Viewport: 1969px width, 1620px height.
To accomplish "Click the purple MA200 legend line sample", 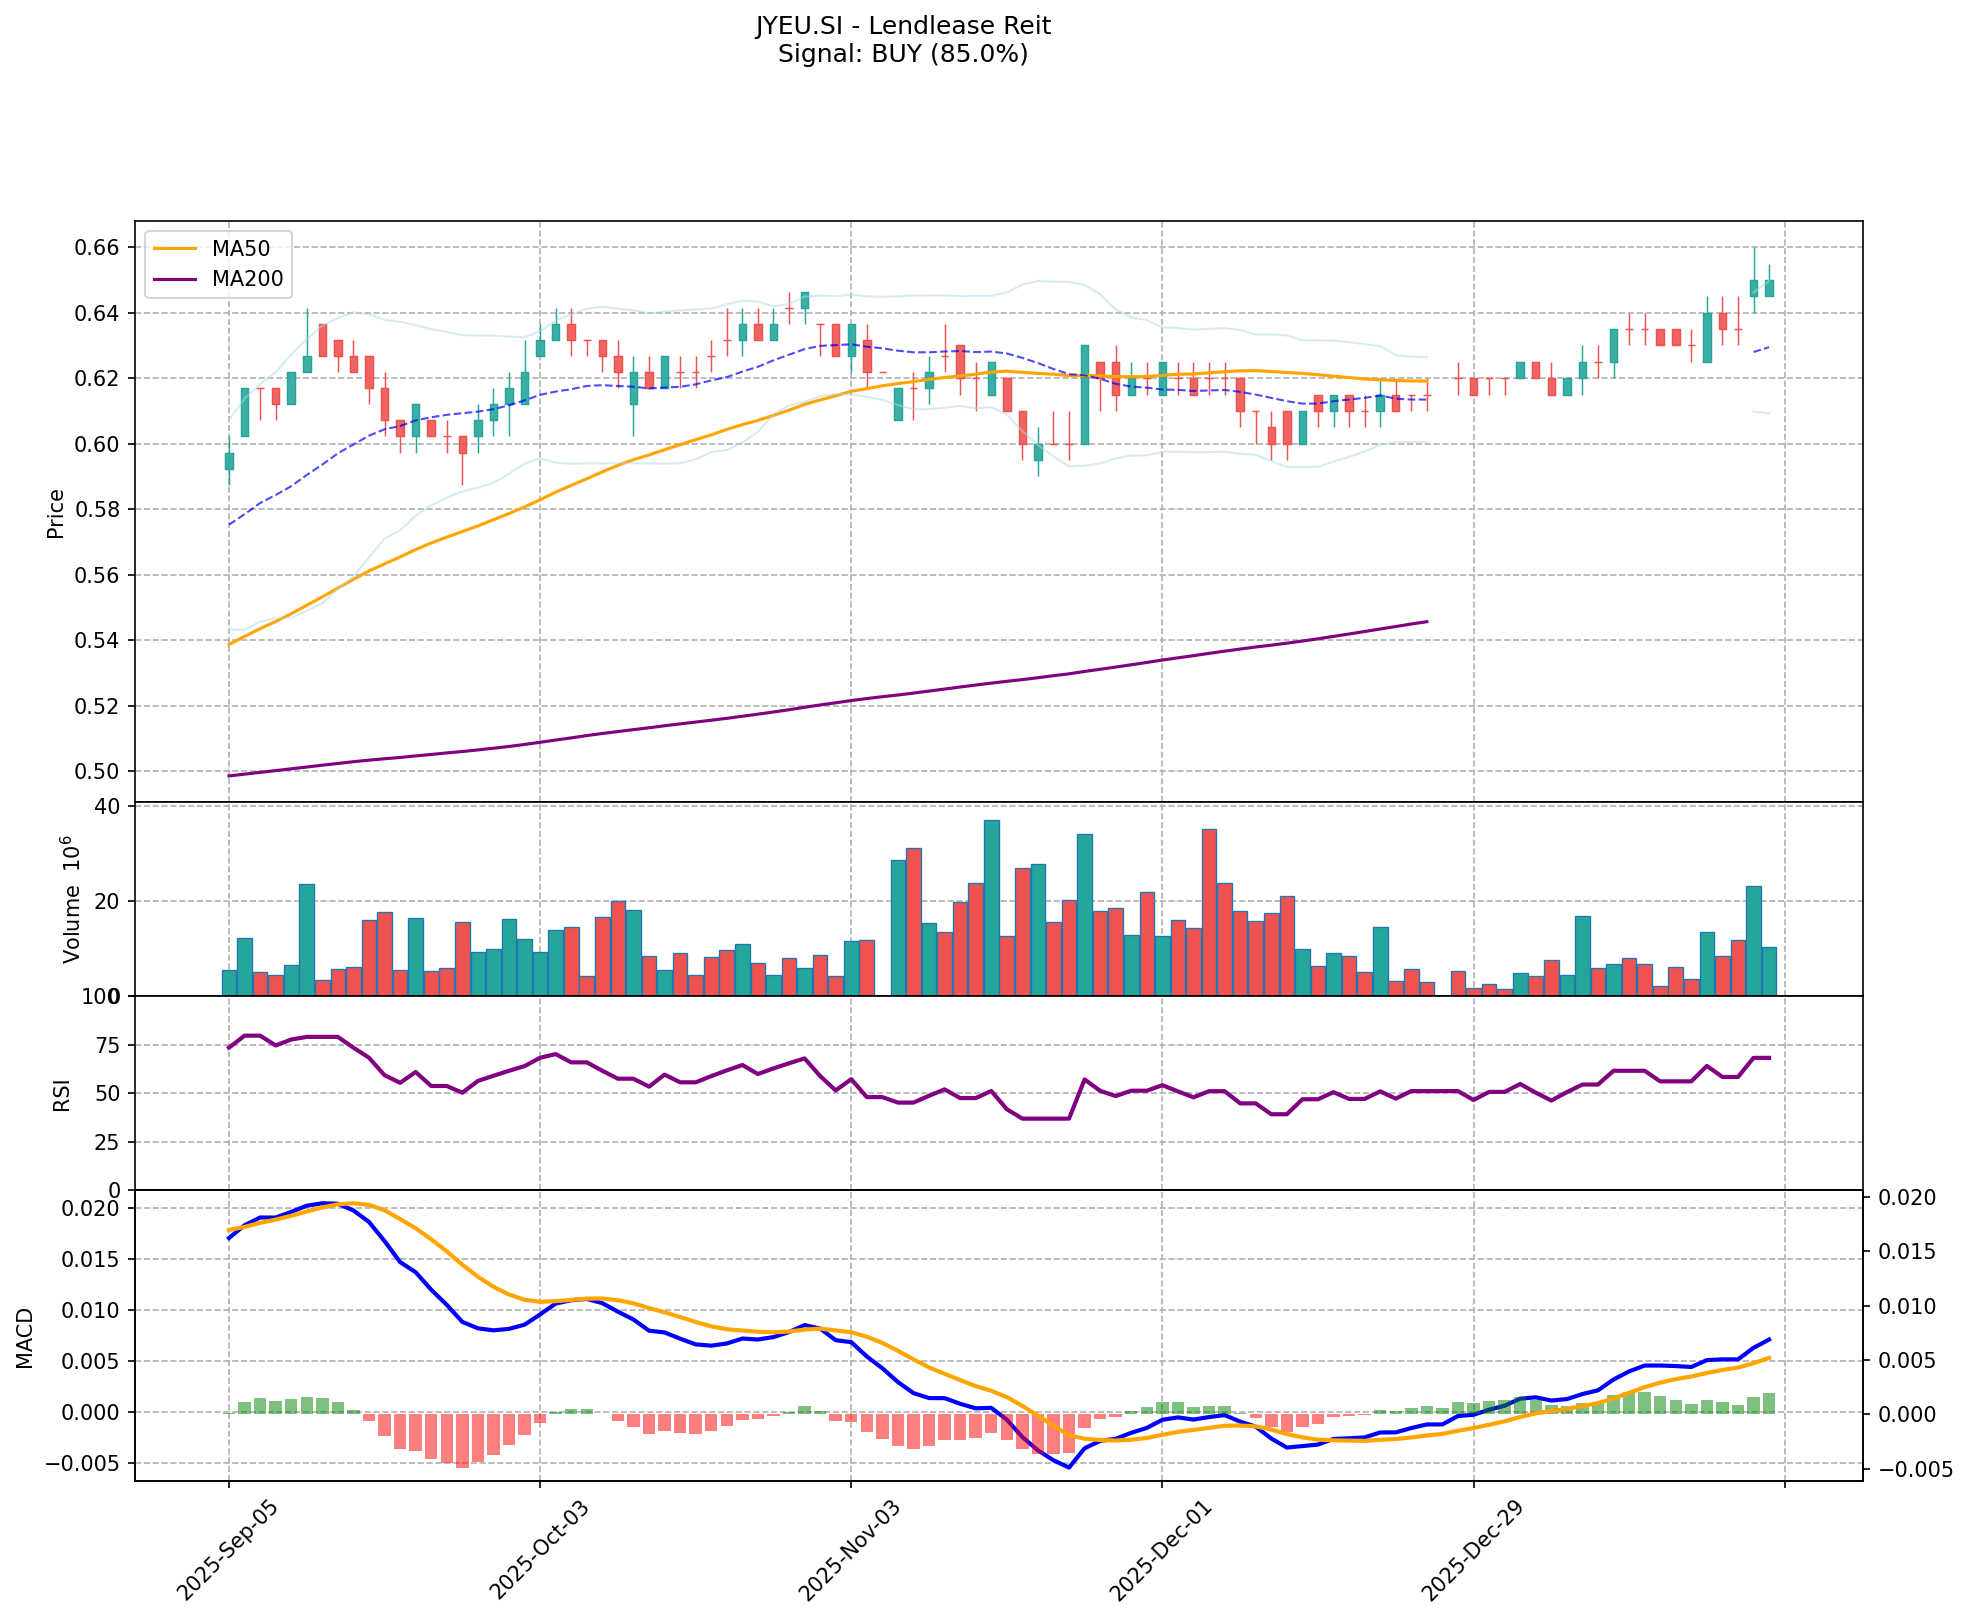I will [176, 279].
